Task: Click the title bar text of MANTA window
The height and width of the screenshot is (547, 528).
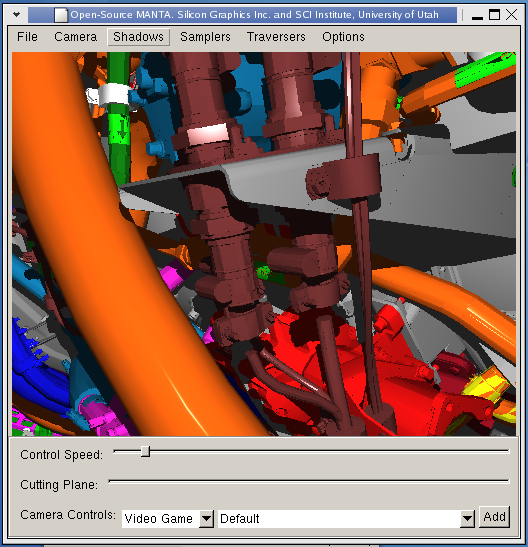Action: (255, 15)
